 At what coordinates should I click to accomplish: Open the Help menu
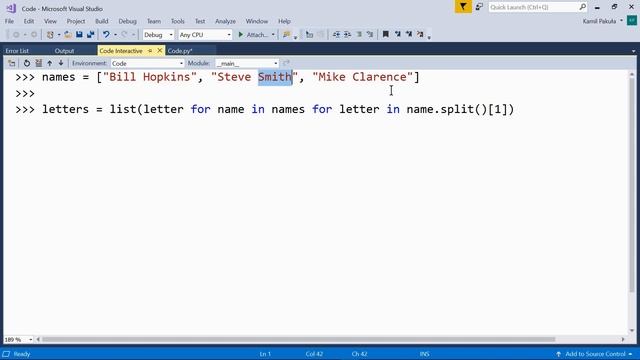pyautogui.click(x=284, y=21)
